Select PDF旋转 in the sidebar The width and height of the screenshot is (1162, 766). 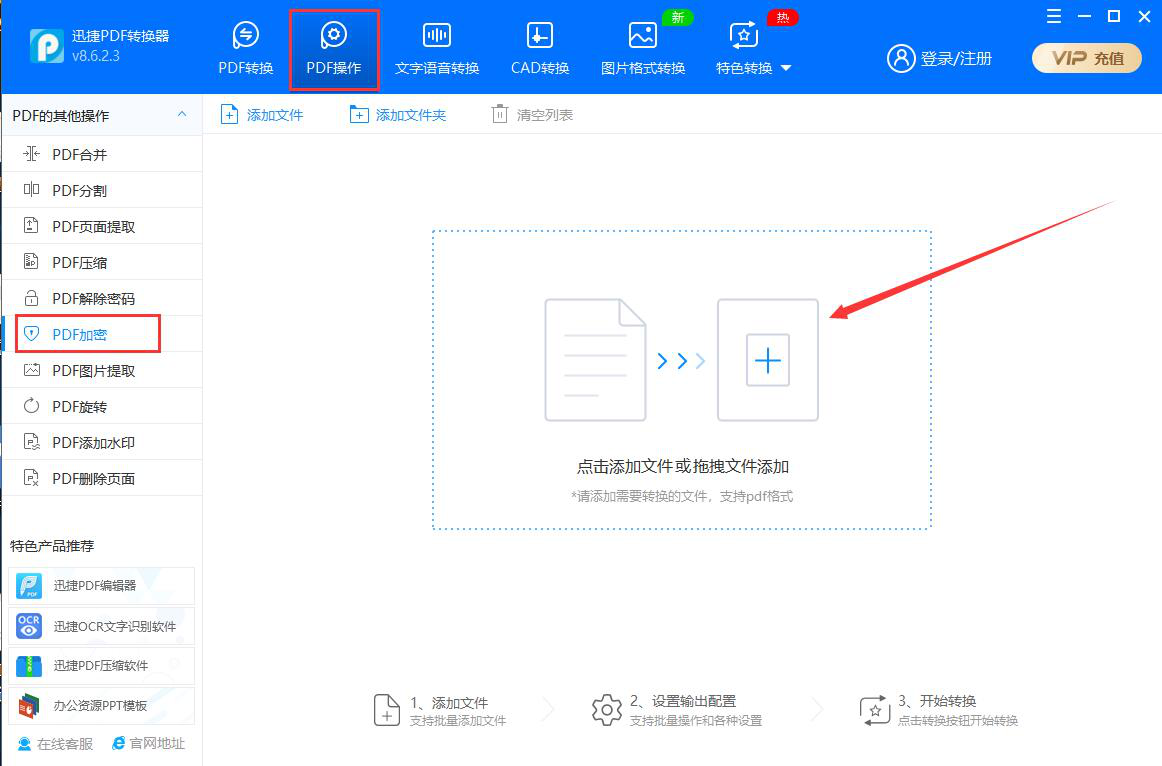tap(102, 406)
